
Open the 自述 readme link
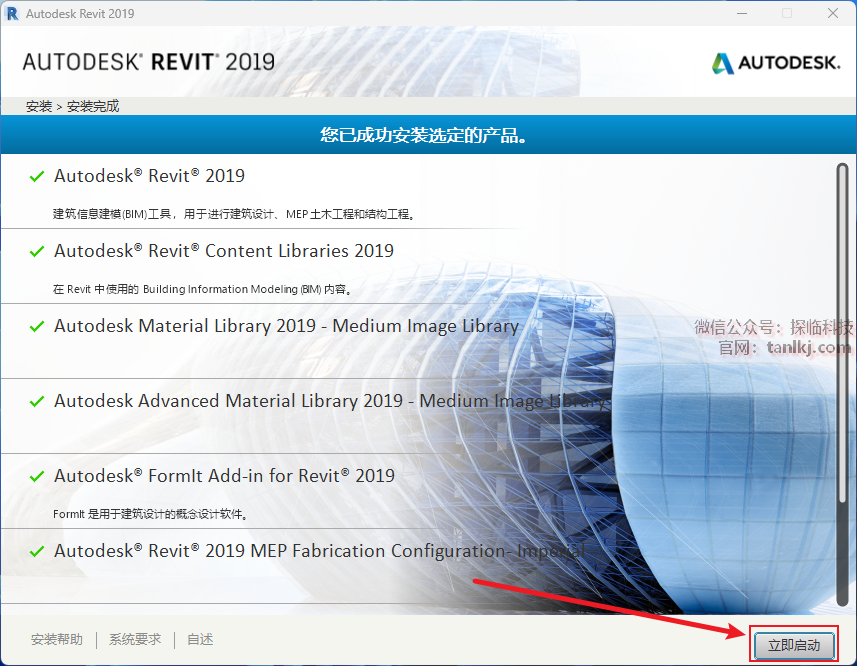pos(200,640)
